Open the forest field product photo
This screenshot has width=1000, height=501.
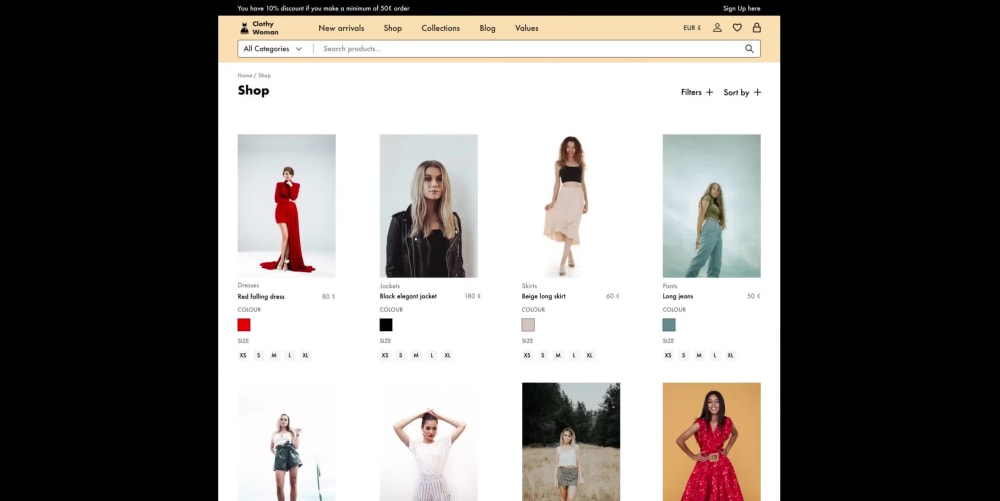[571, 442]
